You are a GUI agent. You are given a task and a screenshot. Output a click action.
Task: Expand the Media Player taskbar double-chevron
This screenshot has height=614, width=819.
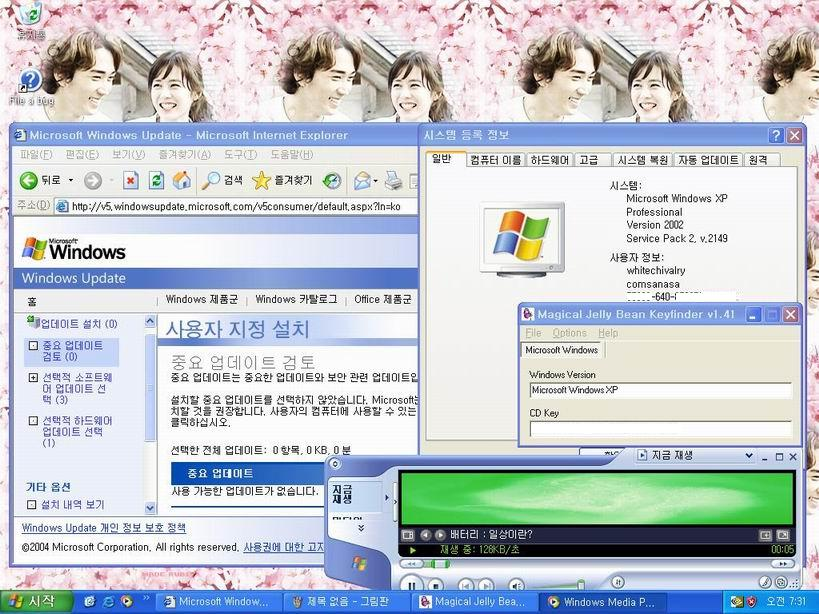[x=360, y=528]
